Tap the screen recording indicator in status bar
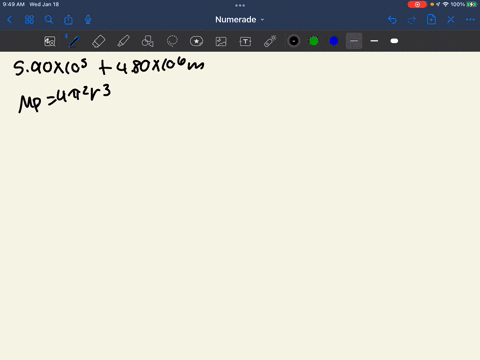This screenshot has width=480, height=360. click(x=417, y=4)
